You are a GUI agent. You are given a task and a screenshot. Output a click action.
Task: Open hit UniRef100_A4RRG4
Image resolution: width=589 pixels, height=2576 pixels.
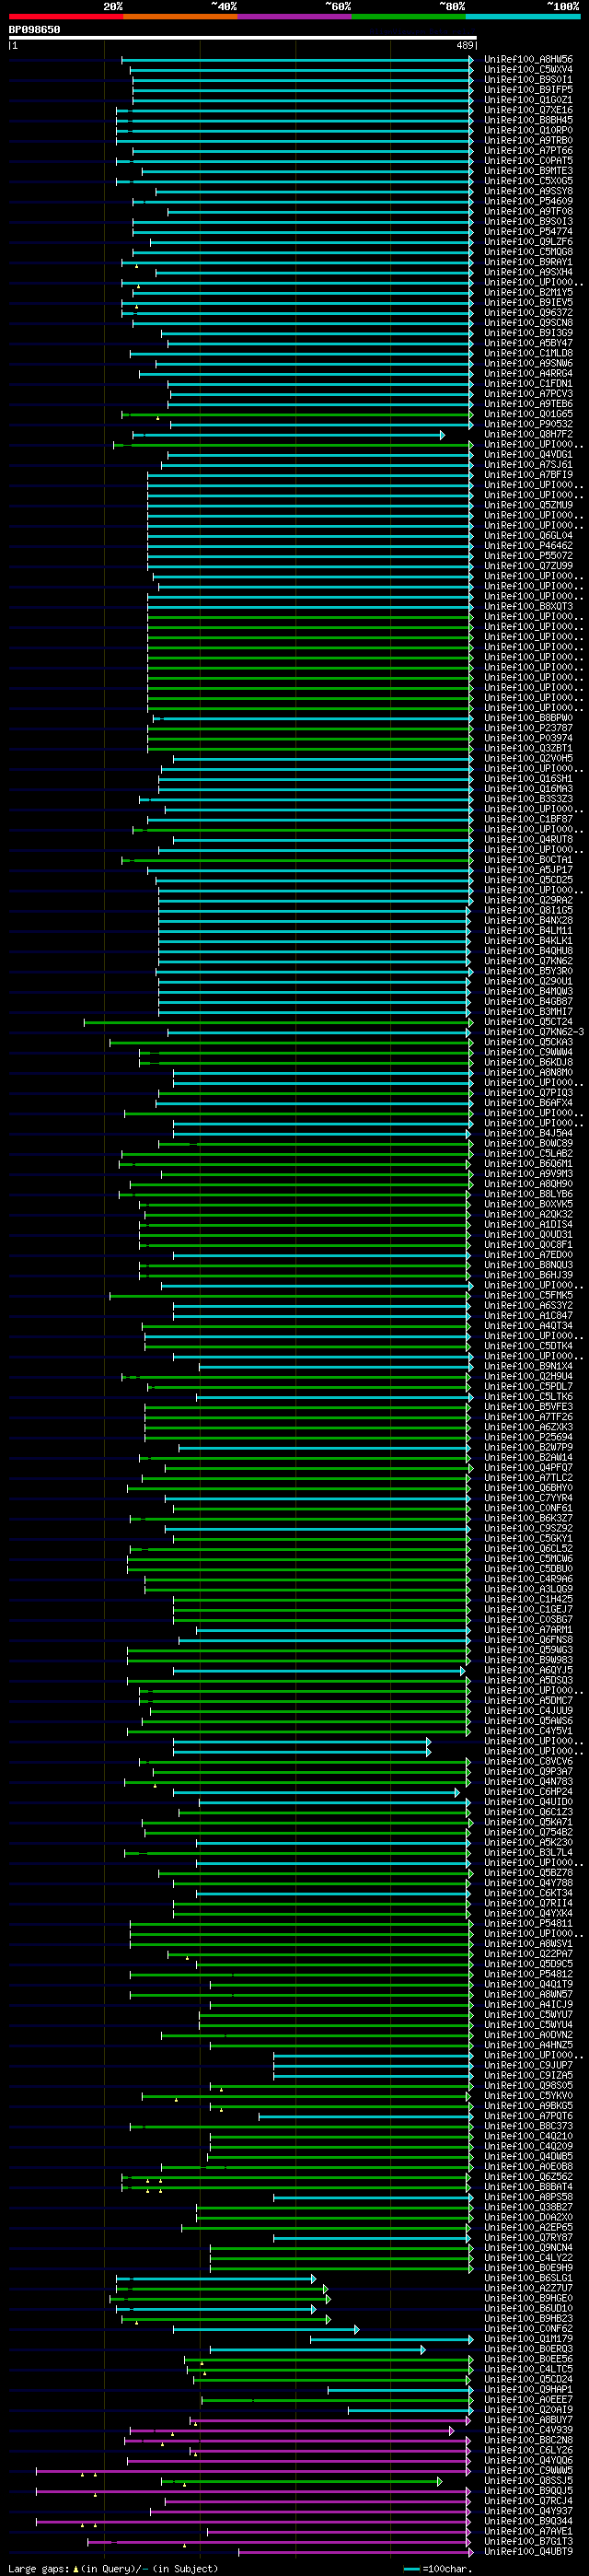tap(528, 373)
